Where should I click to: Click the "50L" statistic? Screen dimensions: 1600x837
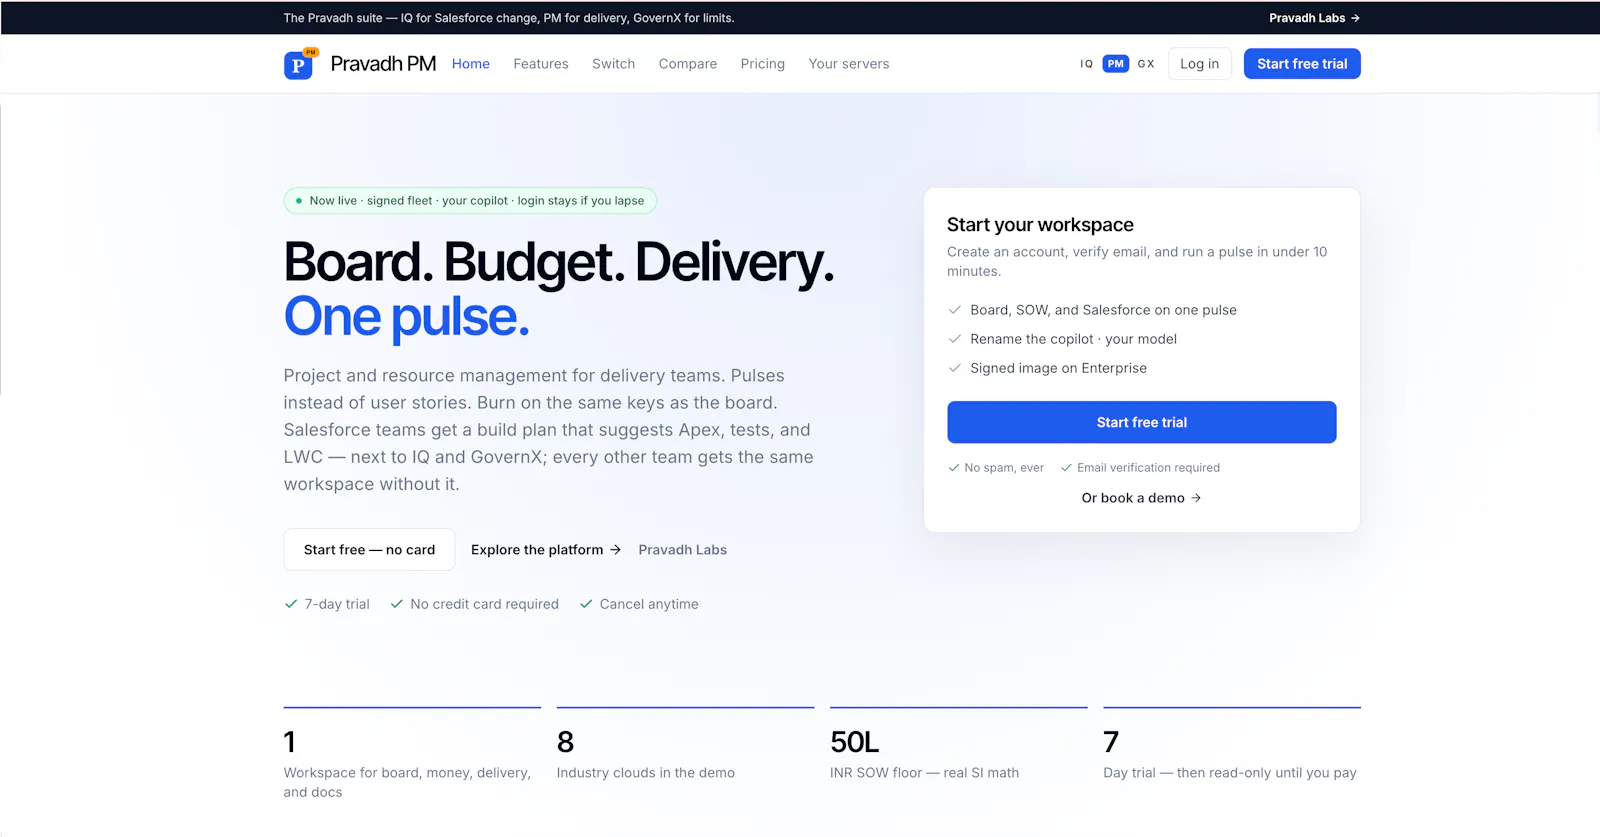click(855, 742)
